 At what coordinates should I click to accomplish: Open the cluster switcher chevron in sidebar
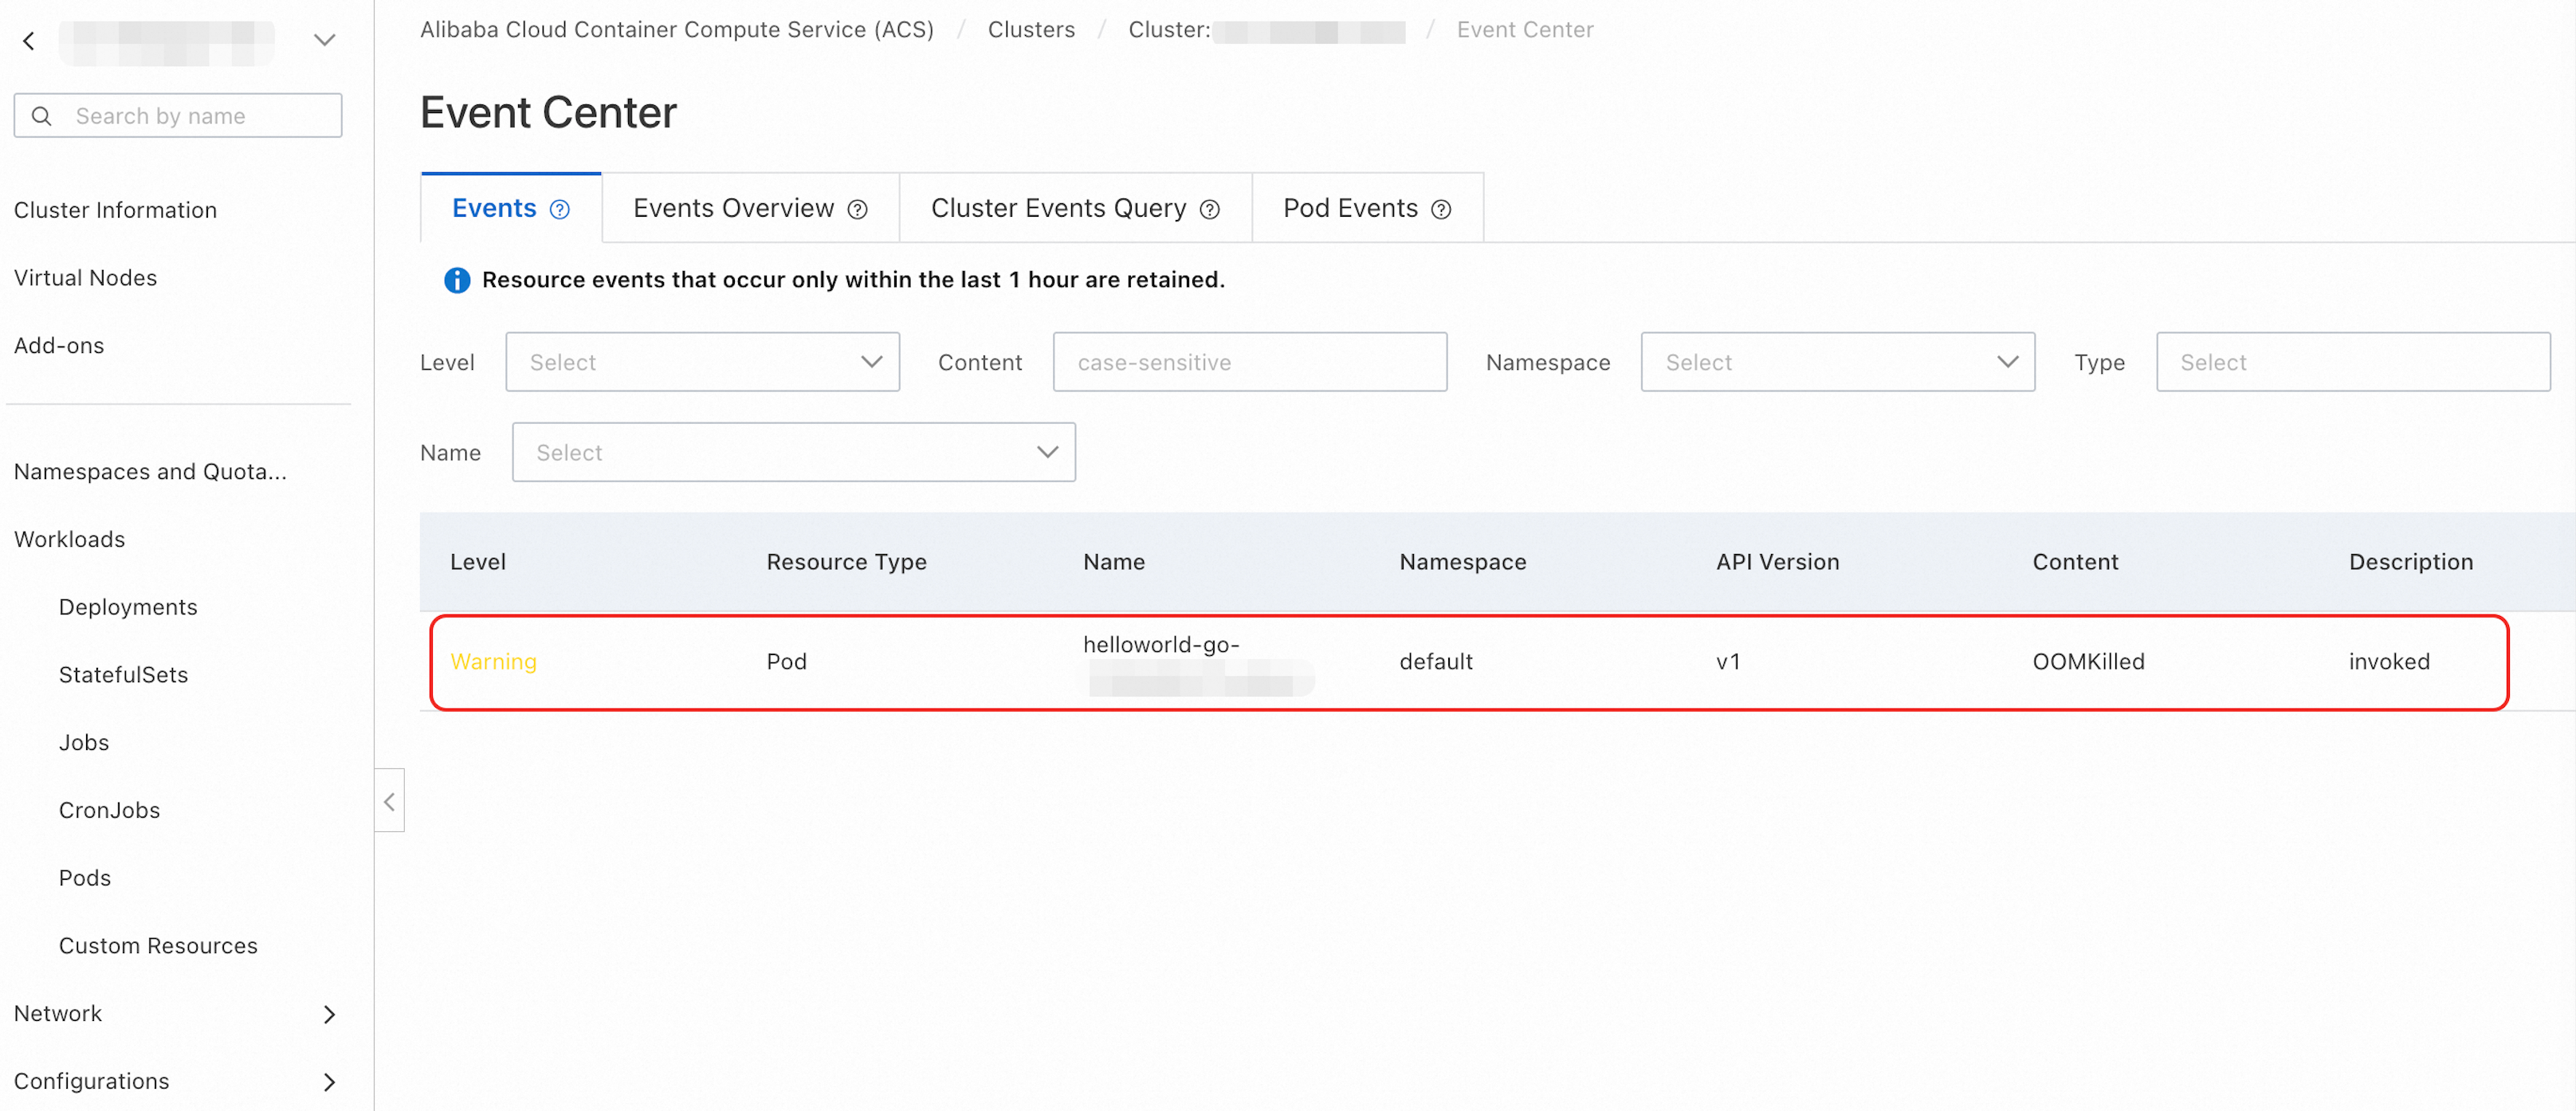pos(324,41)
